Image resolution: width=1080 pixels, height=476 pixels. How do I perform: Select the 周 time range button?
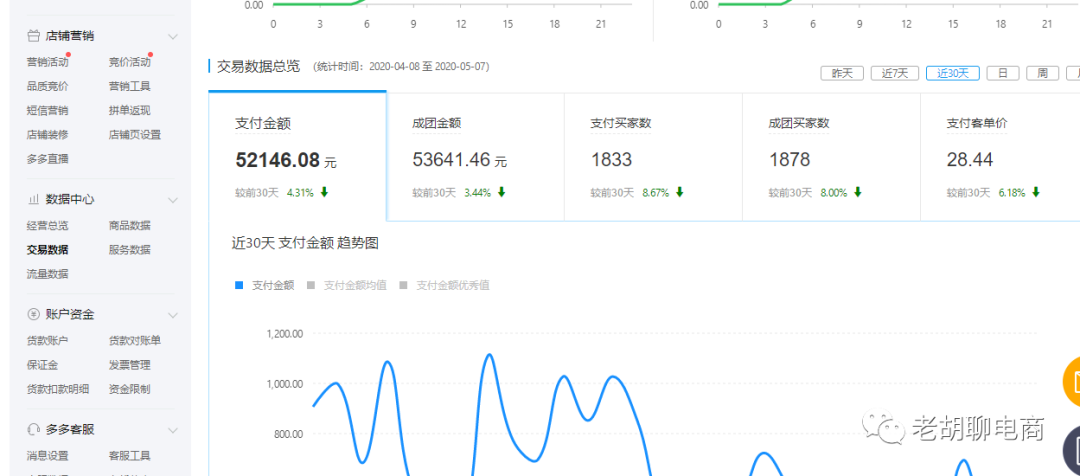(x=1043, y=73)
